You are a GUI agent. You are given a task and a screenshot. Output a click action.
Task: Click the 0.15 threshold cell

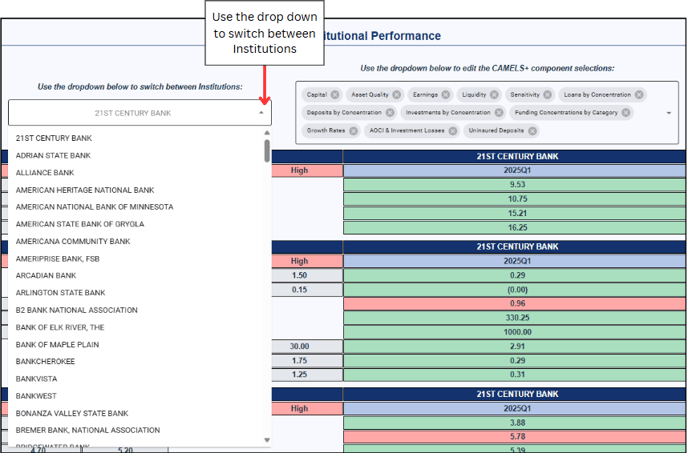pyautogui.click(x=307, y=290)
